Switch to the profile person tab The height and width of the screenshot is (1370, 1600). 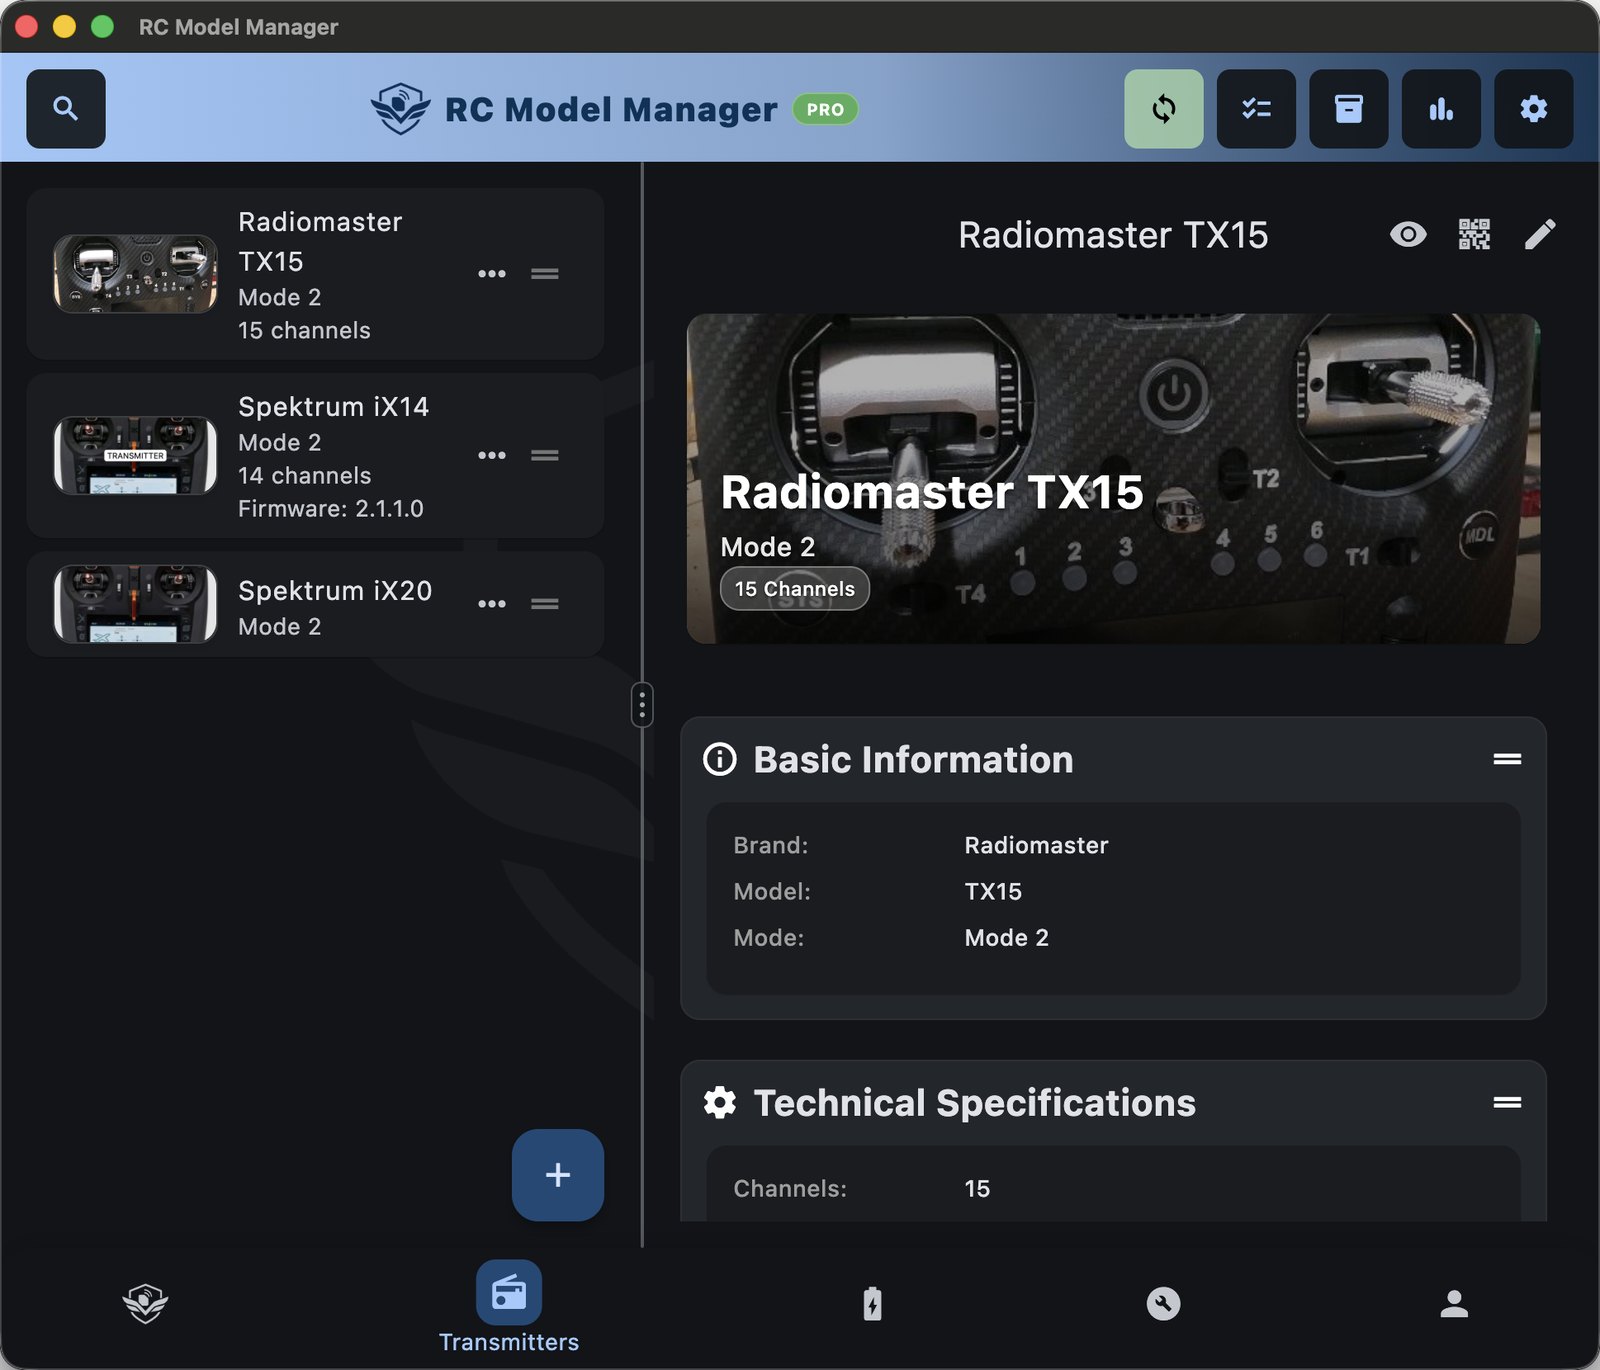pyautogui.click(x=1454, y=1304)
